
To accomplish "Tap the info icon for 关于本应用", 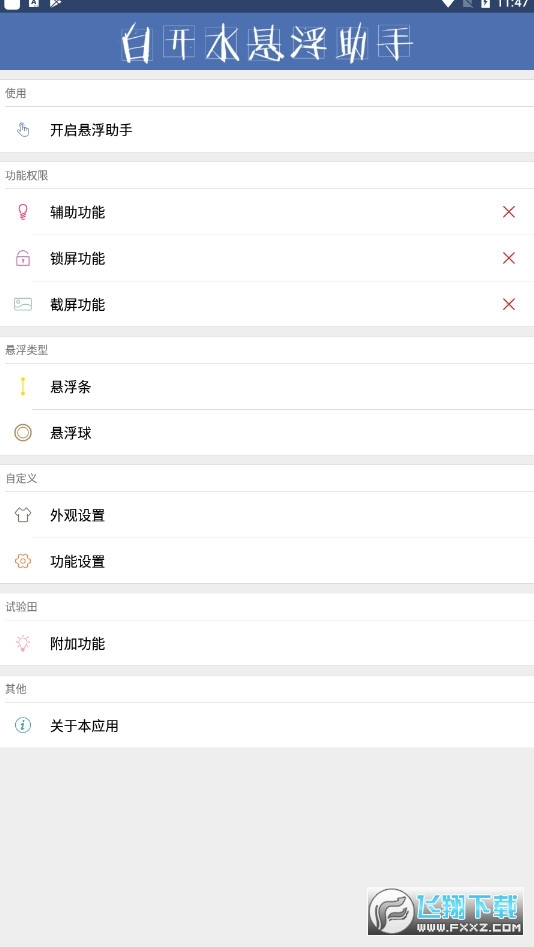I will coord(23,725).
